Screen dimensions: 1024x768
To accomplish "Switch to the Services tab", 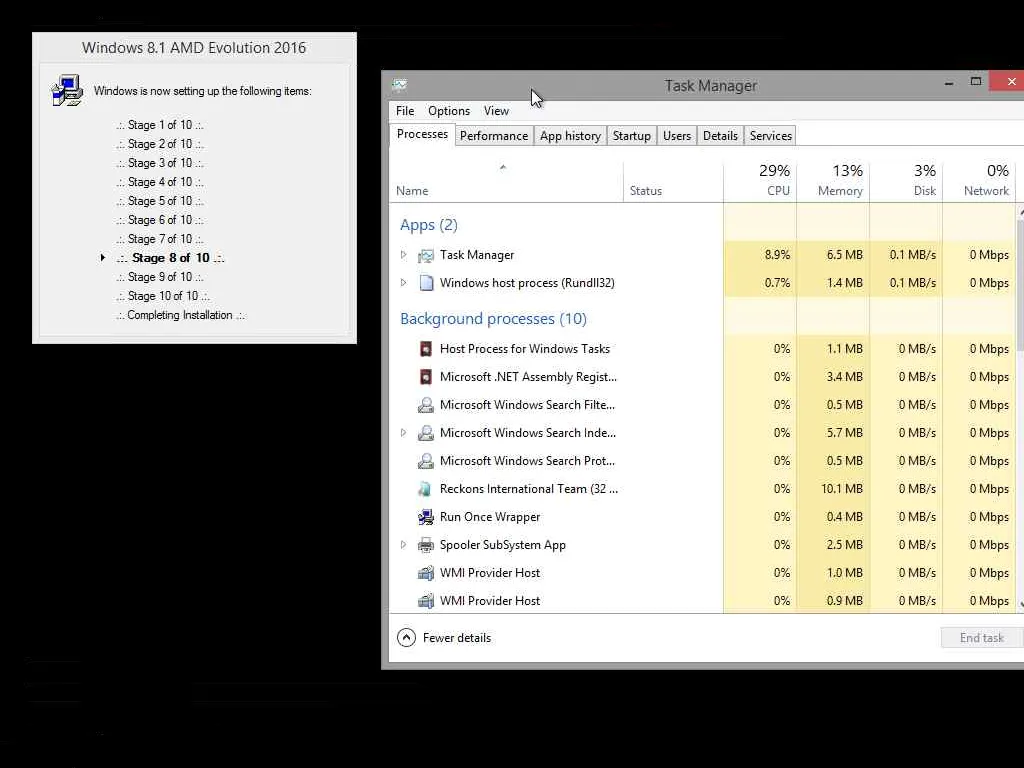I will click(771, 136).
